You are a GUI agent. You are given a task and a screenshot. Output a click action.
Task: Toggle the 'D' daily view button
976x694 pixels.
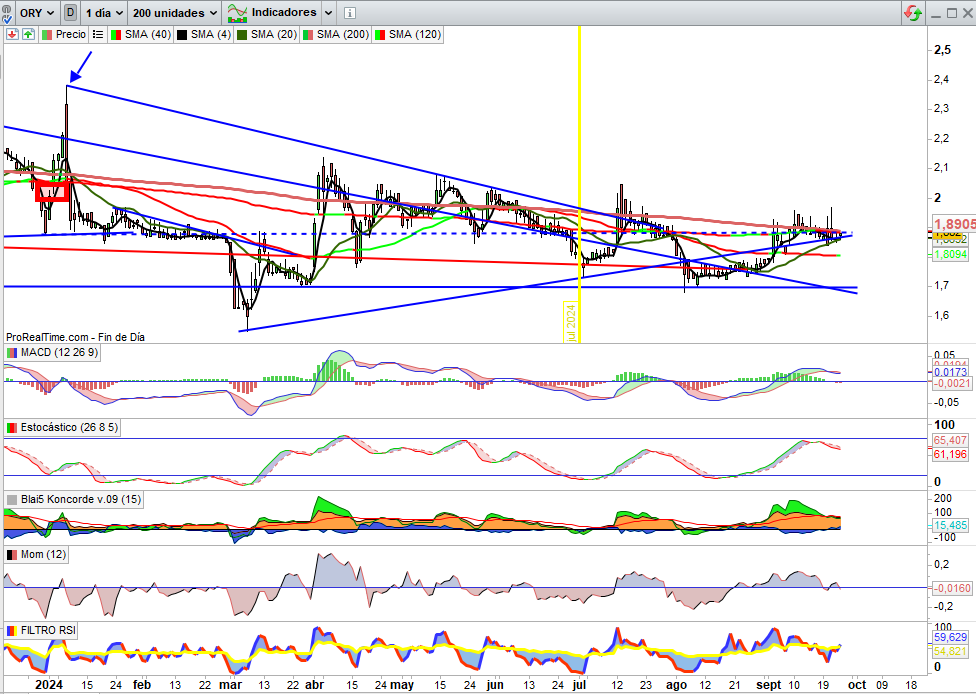tap(70, 12)
